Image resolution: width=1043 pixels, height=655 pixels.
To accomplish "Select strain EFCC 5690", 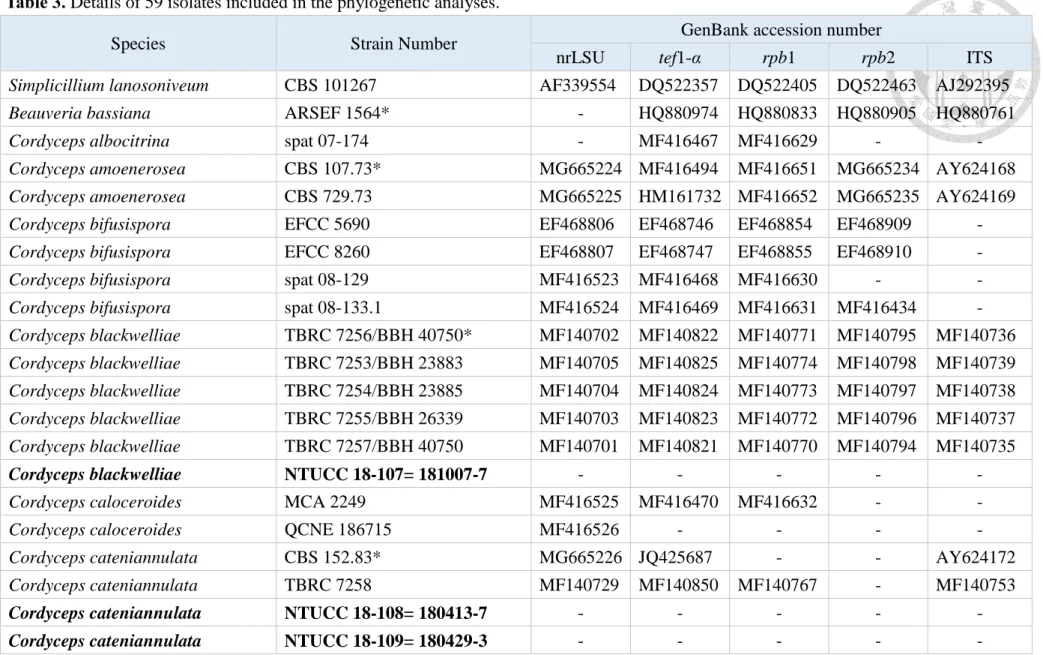I will (327, 225).
